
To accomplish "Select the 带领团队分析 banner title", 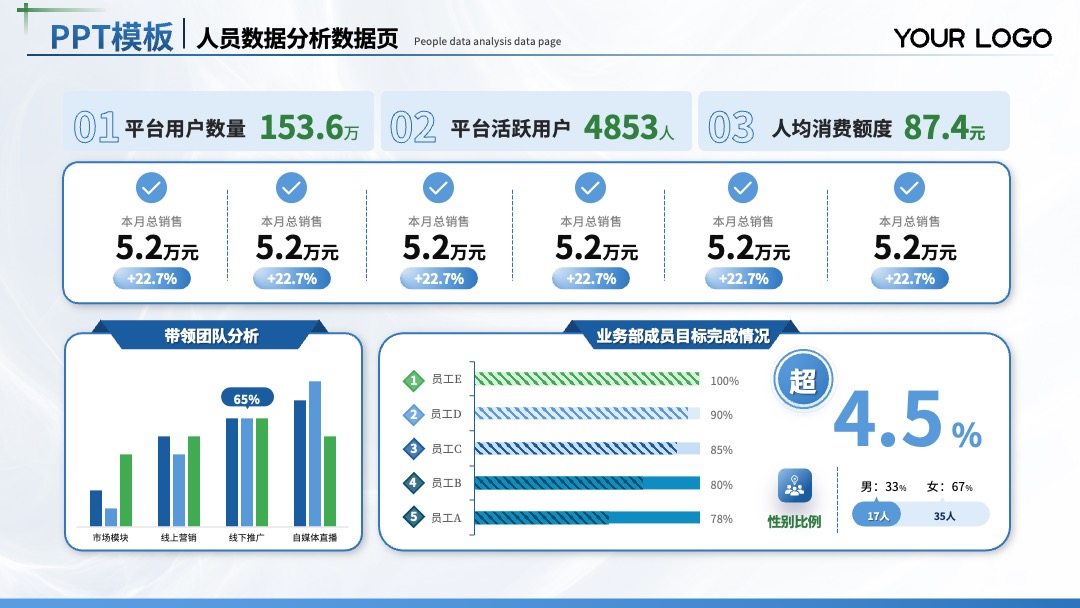I will 211,336.
